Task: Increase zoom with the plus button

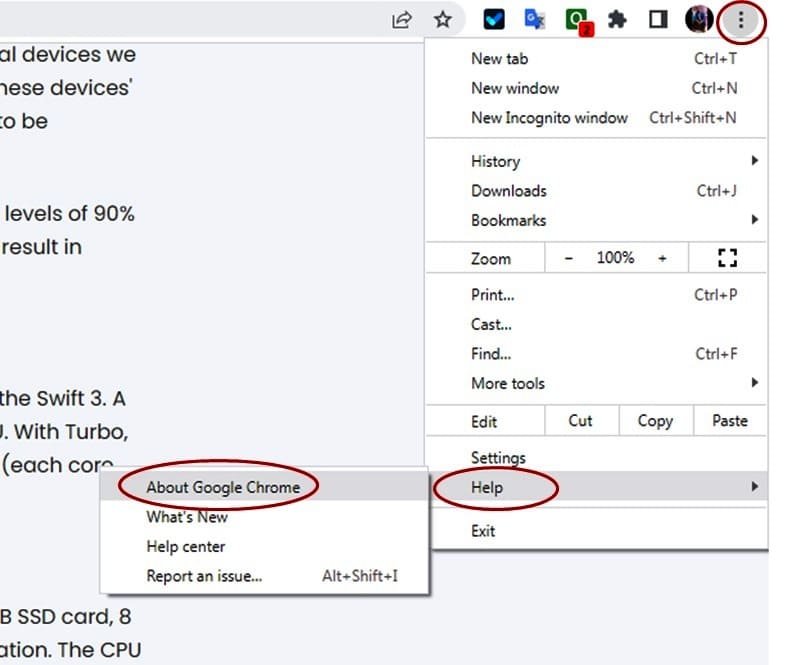Action: (662, 258)
